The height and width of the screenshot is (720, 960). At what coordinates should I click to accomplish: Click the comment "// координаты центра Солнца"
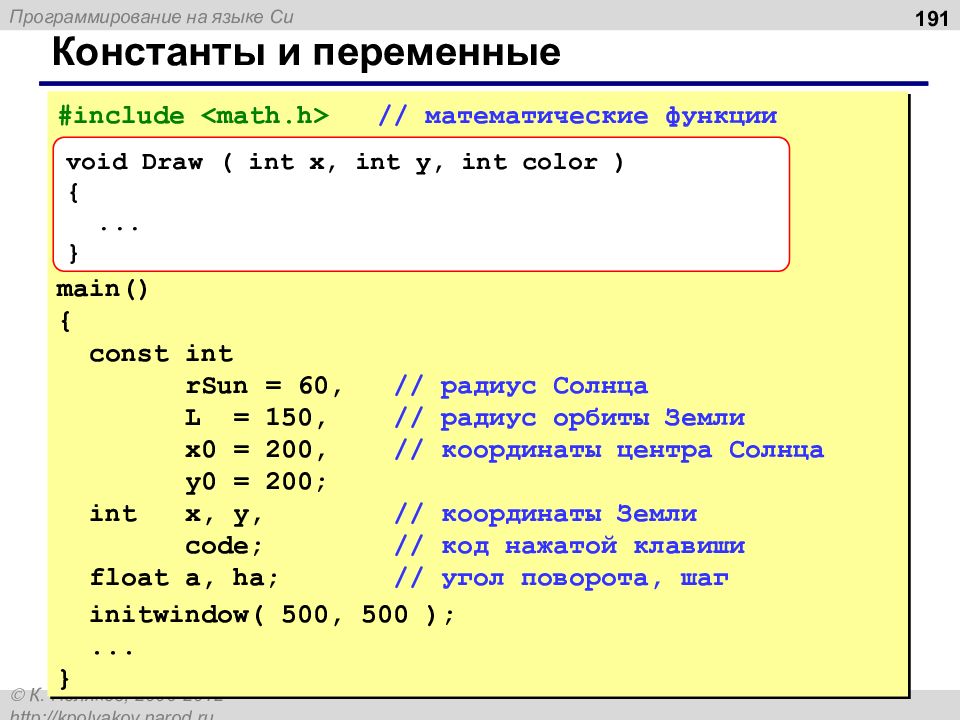tap(609, 451)
